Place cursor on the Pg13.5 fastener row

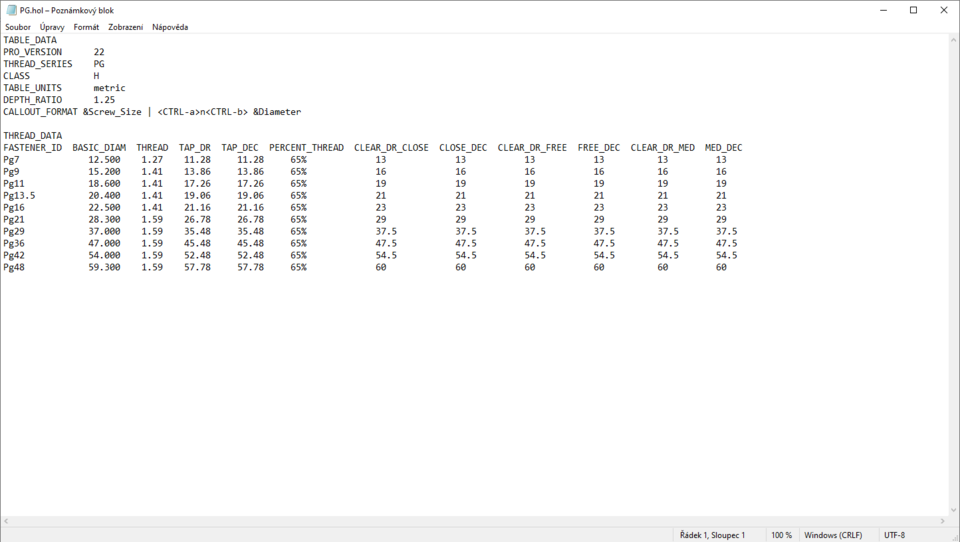click(19, 196)
